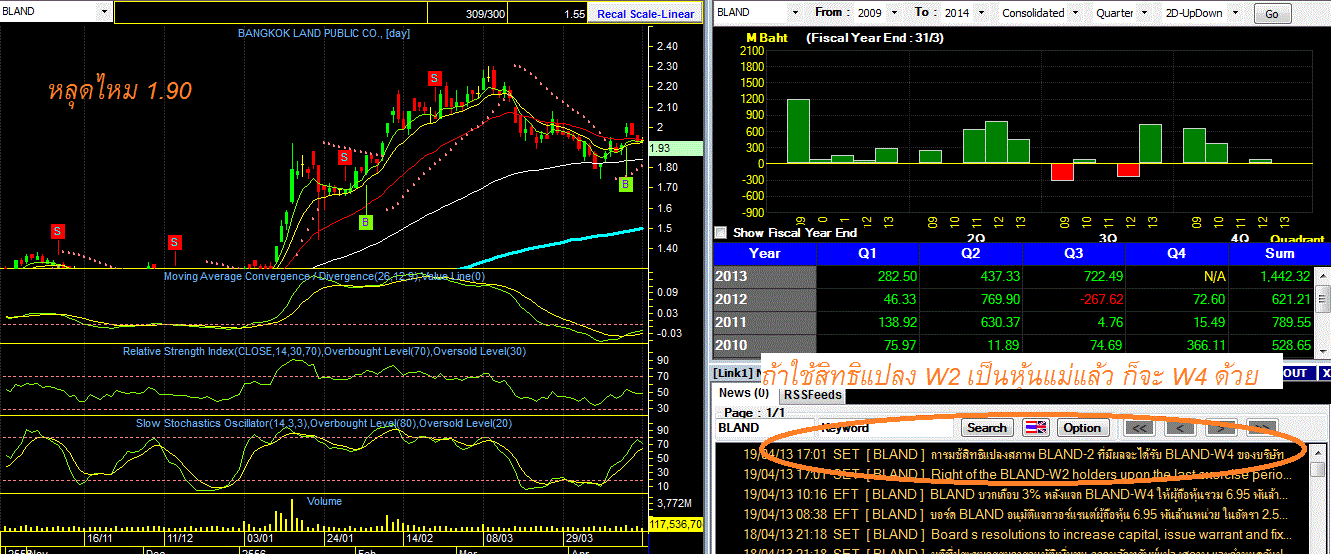Click the 722.49 cell for 2013 Q3

coord(1074,276)
